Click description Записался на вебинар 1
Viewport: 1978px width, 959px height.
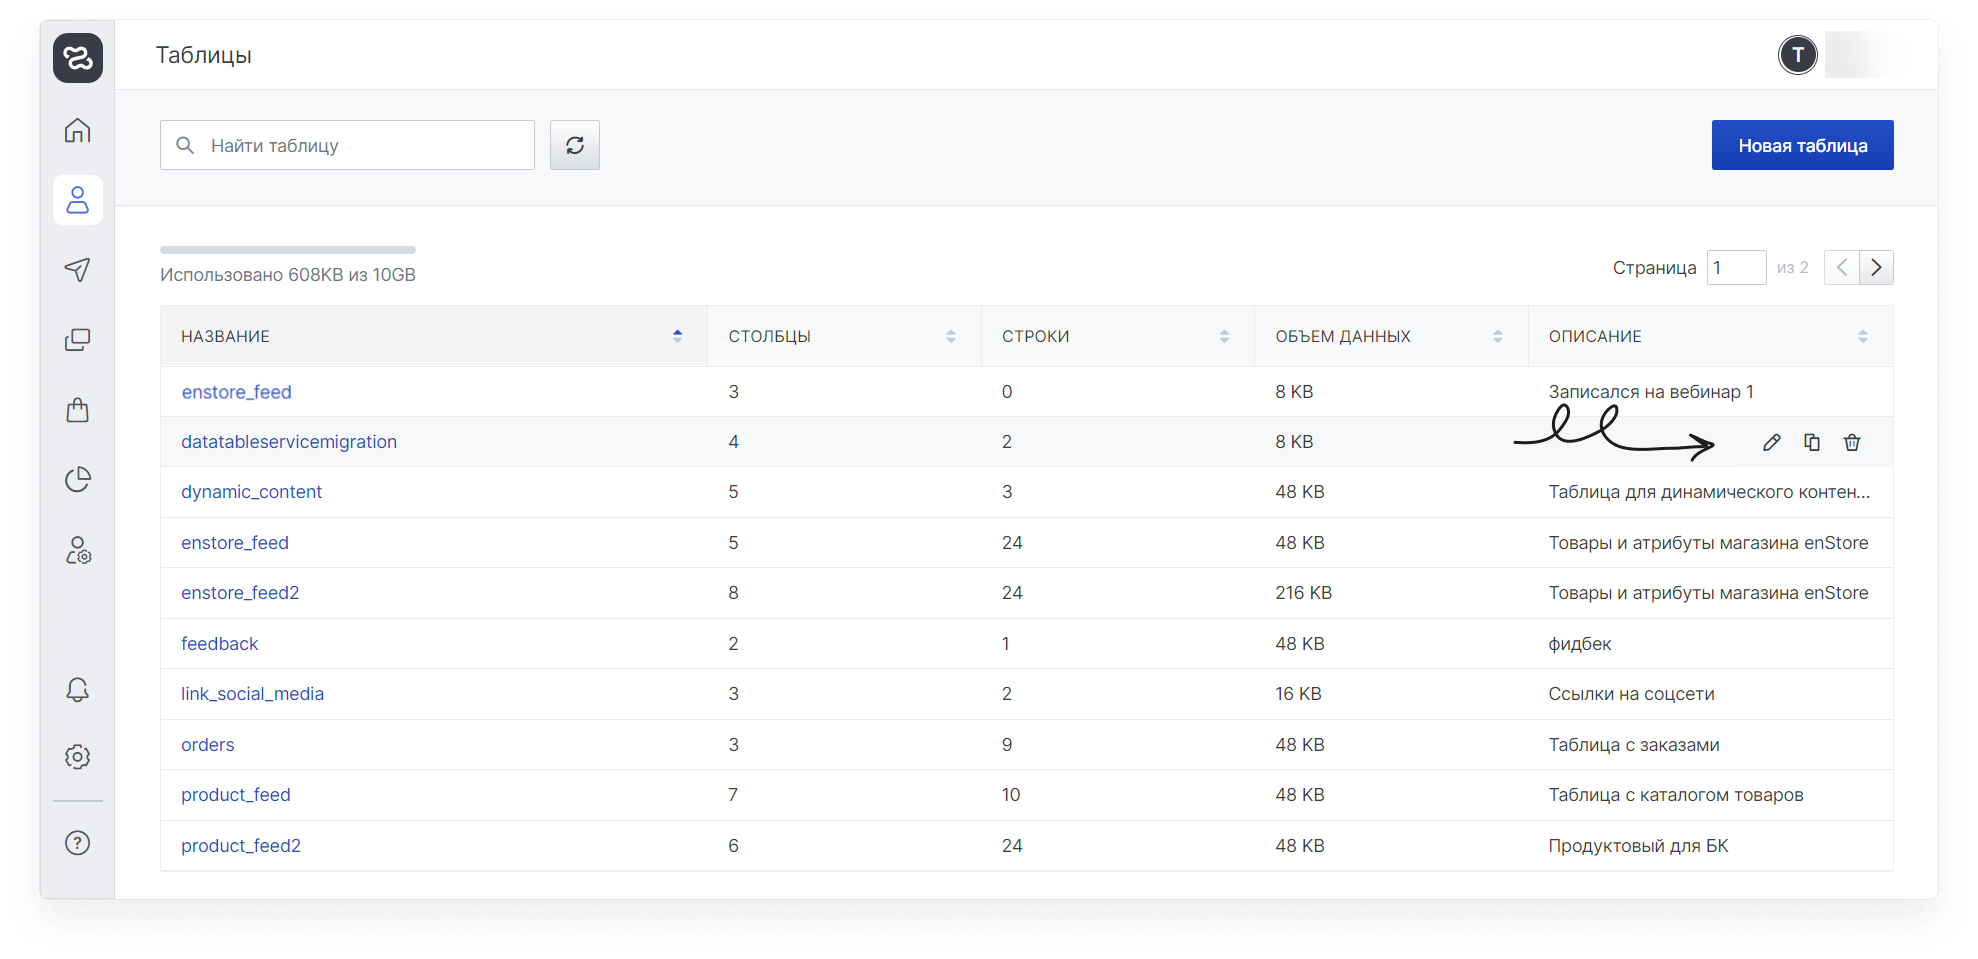click(x=1651, y=392)
